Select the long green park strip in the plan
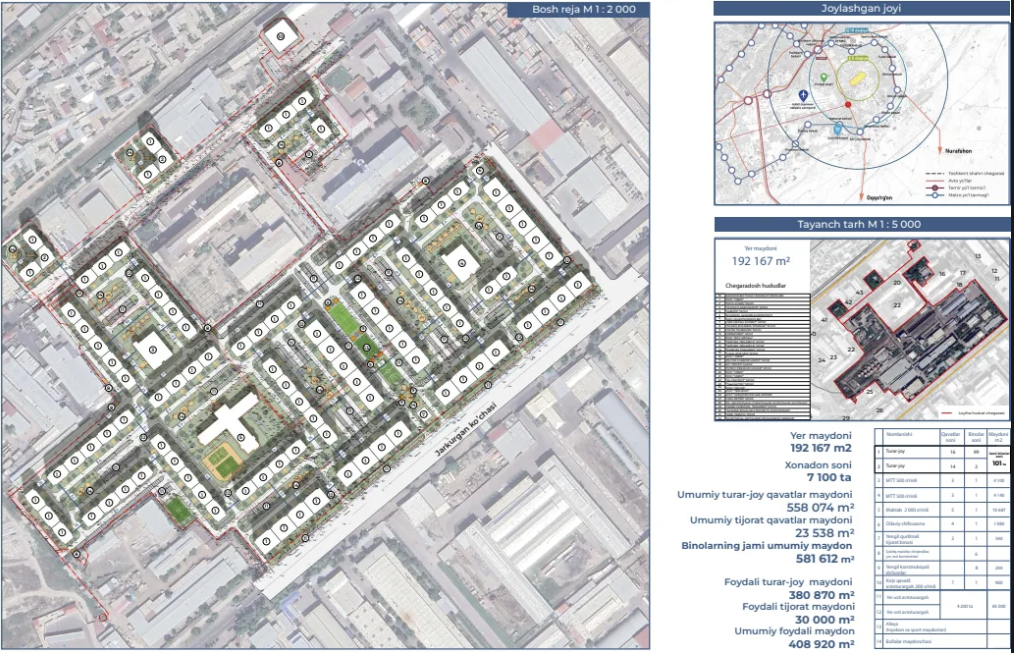 point(343,322)
